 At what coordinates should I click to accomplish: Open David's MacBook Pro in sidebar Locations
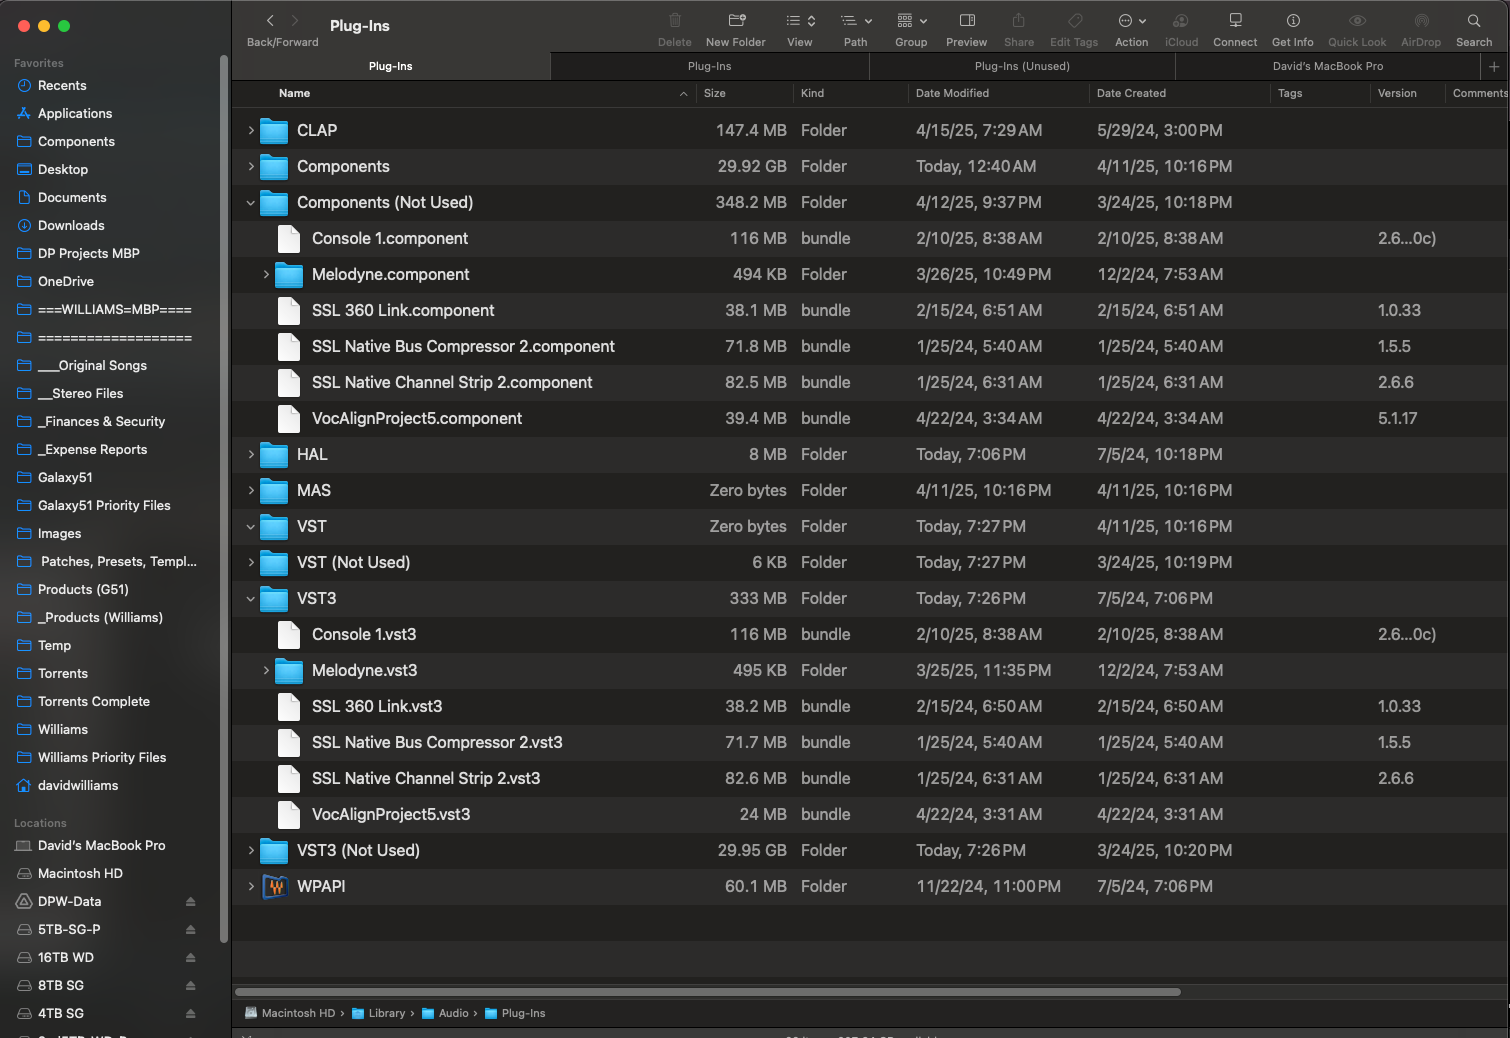click(101, 845)
